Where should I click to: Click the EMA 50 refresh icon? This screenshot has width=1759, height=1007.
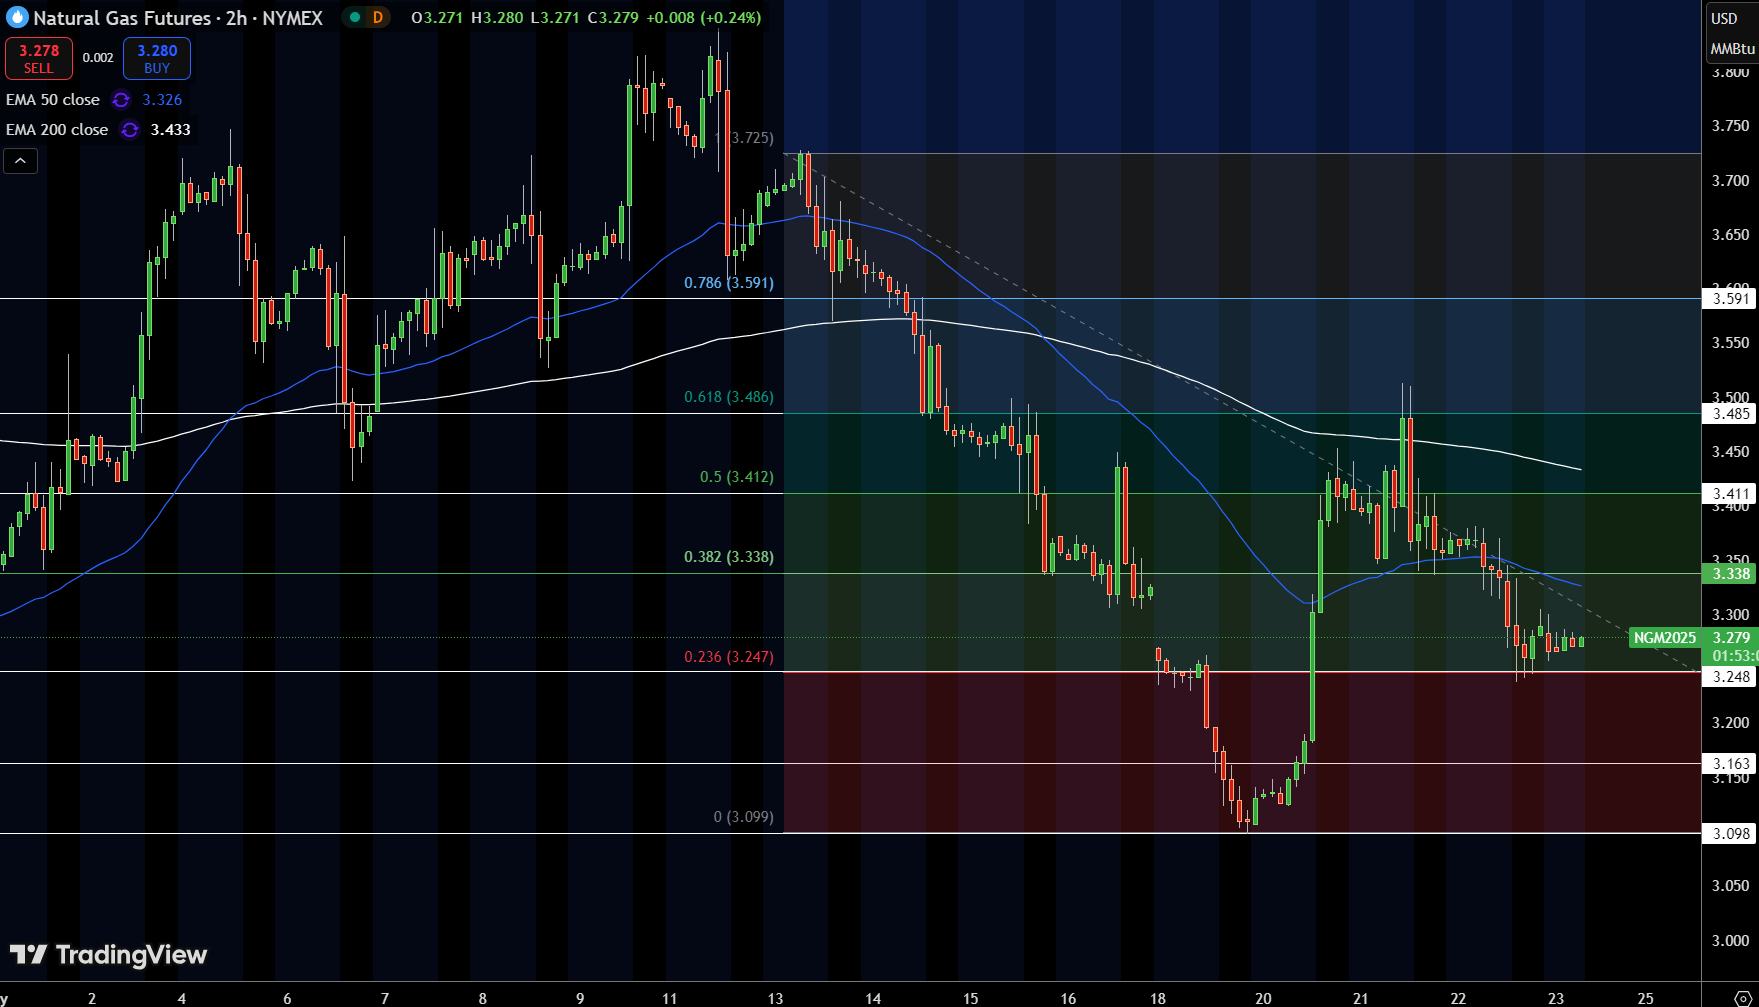121,100
